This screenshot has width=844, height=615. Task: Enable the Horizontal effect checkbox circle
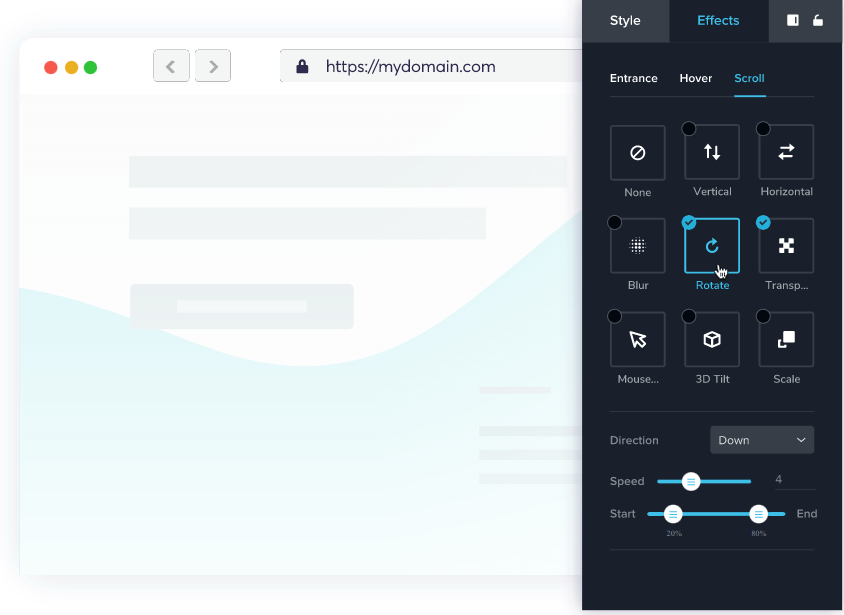763,129
